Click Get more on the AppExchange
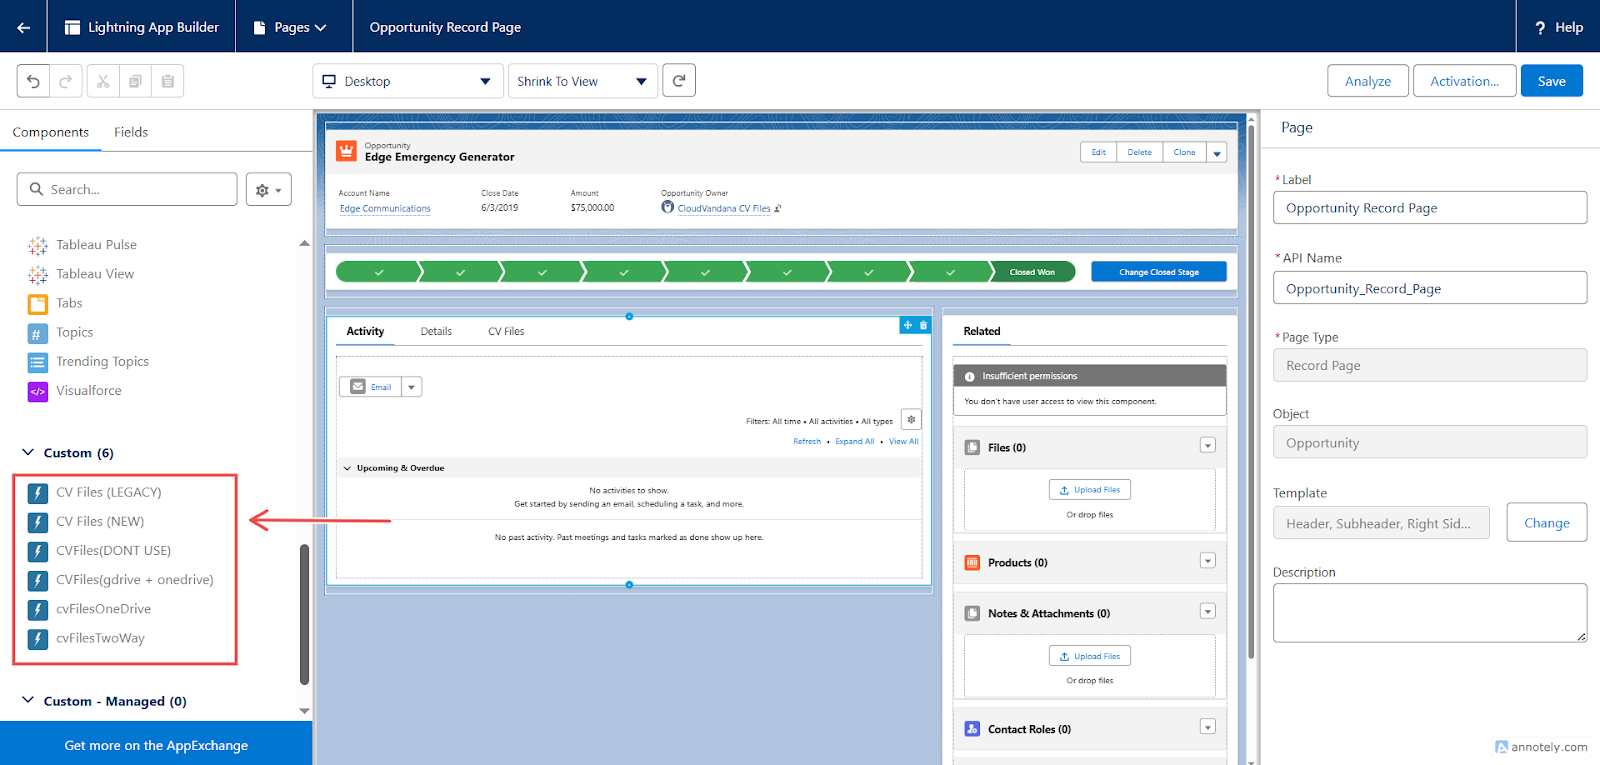 tap(156, 745)
